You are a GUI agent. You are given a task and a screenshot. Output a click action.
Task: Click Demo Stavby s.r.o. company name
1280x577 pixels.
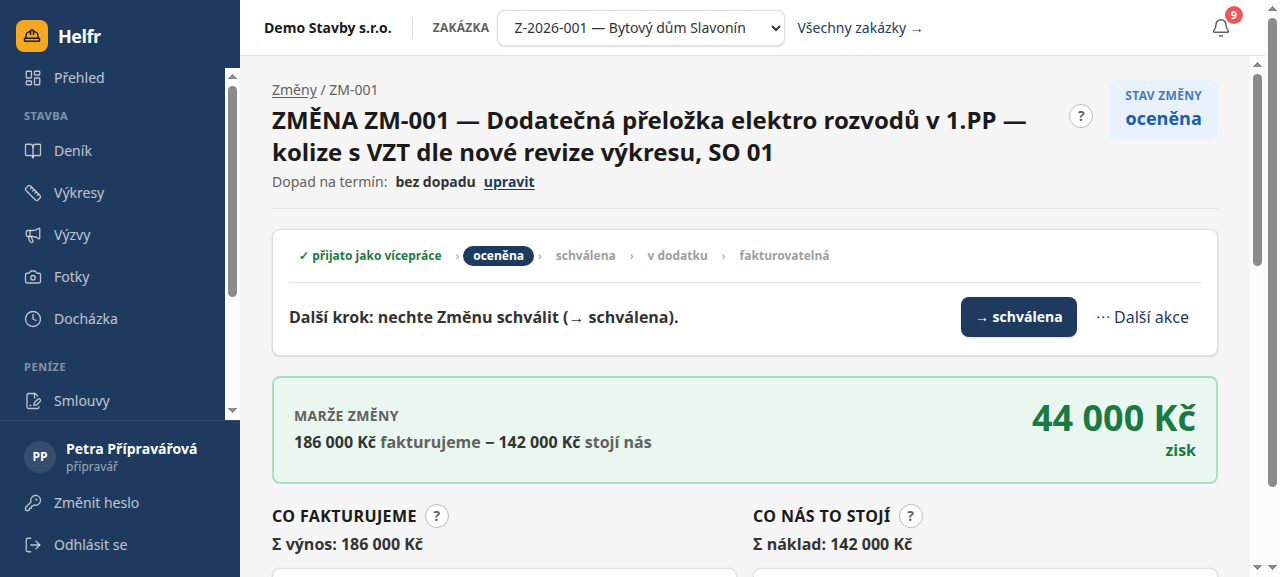point(328,28)
